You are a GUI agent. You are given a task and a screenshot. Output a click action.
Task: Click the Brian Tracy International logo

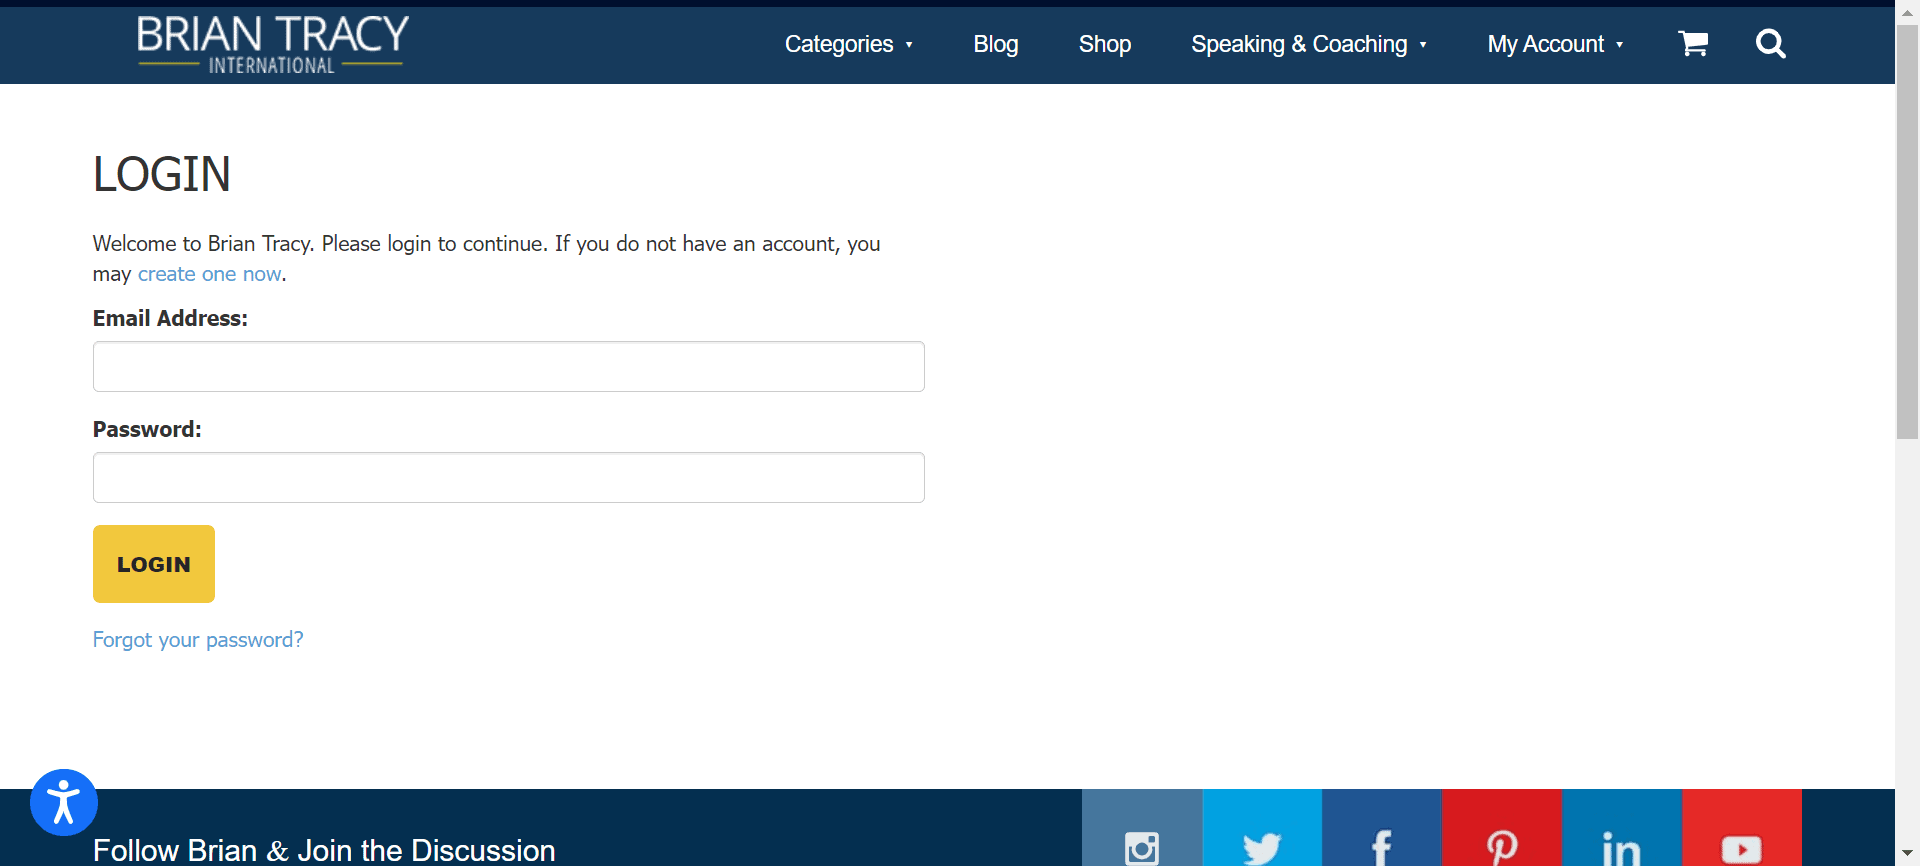(272, 45)
